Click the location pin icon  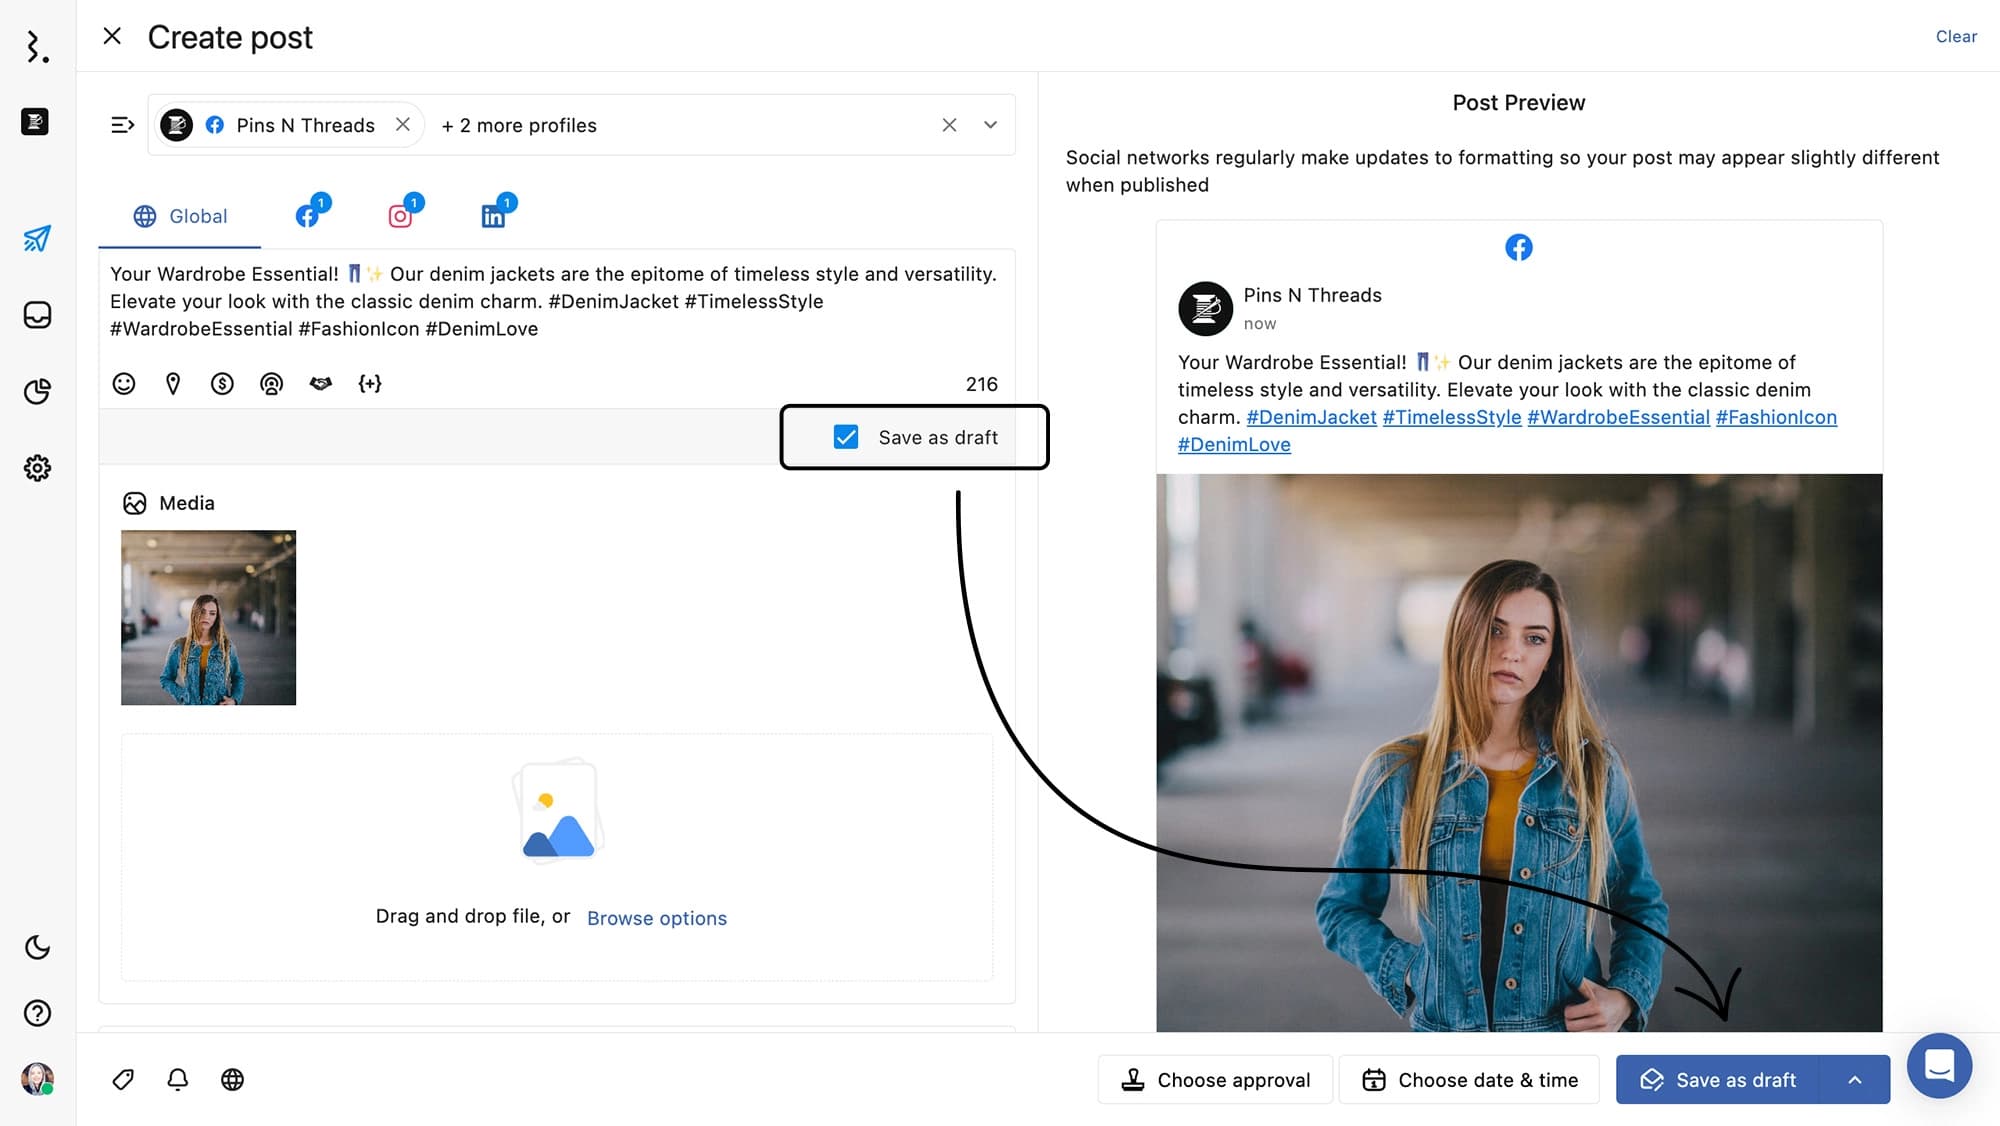[173, 383]
